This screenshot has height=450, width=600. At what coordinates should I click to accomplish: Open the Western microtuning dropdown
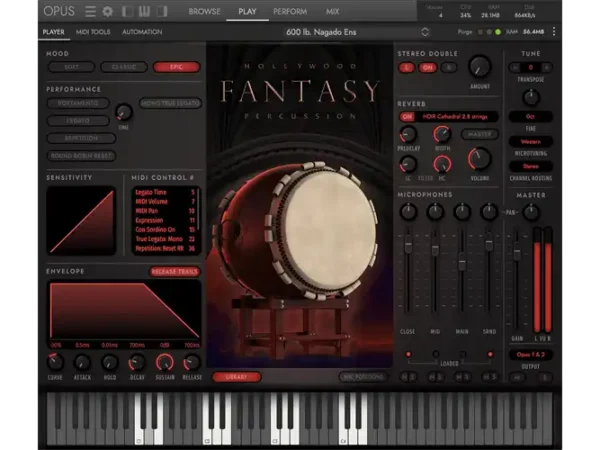coord(530,142)
